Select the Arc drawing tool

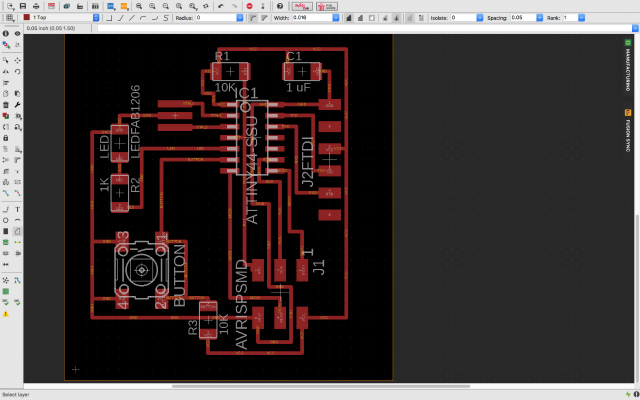[17, 220]
